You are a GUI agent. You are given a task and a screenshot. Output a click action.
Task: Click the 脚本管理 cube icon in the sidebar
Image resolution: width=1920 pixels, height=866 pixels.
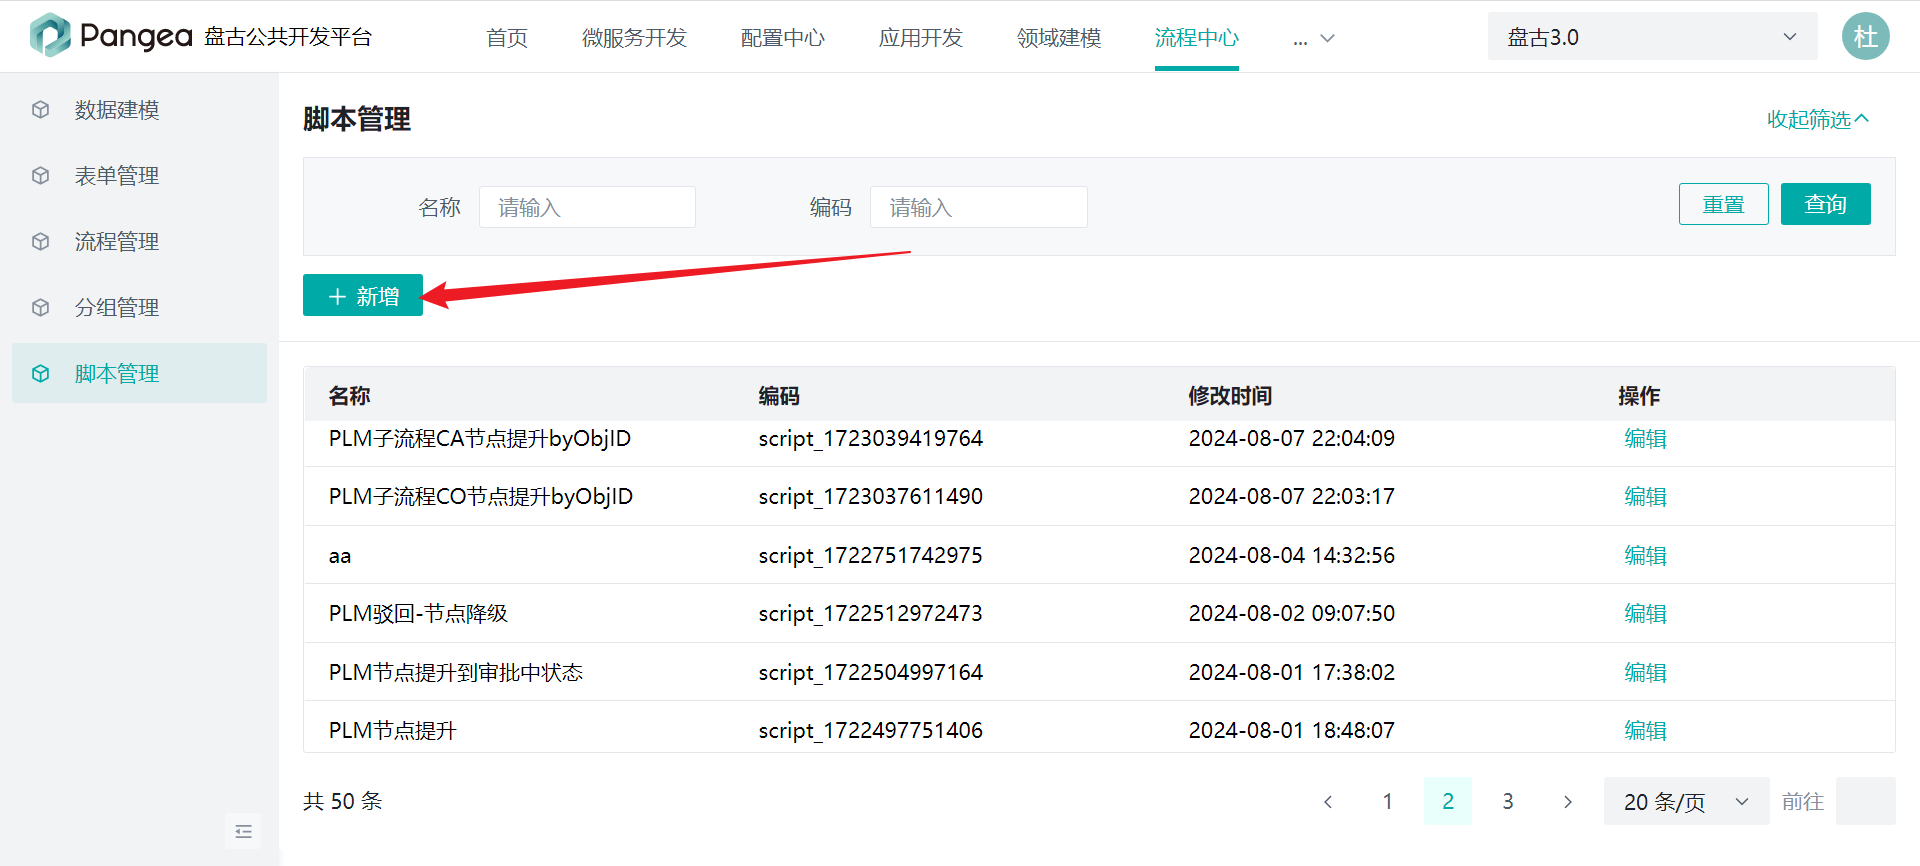(40, 374)
